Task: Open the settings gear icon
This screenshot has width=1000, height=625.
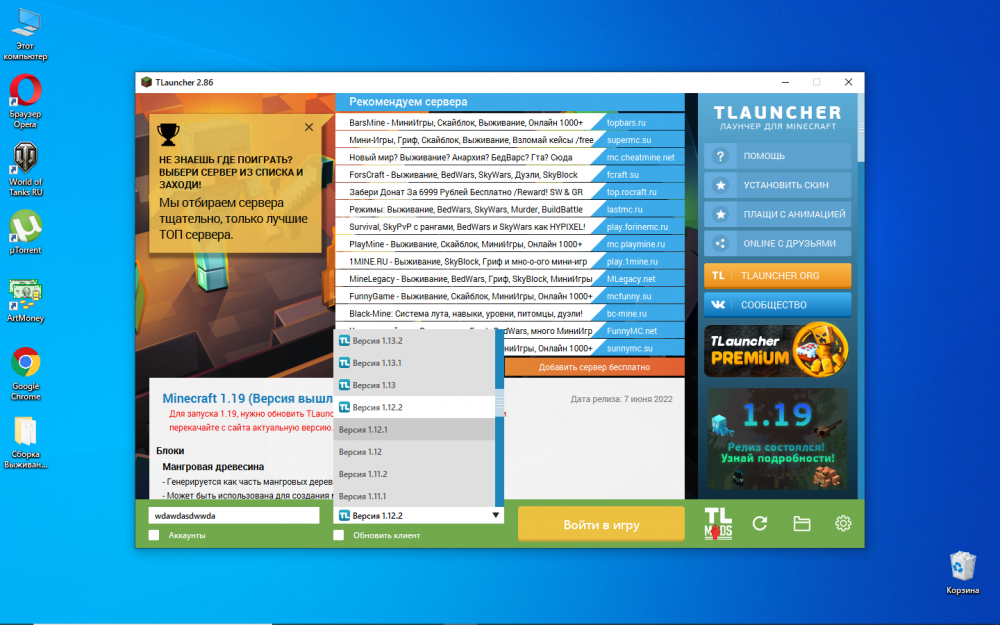Action: click(x=843, y=524)
